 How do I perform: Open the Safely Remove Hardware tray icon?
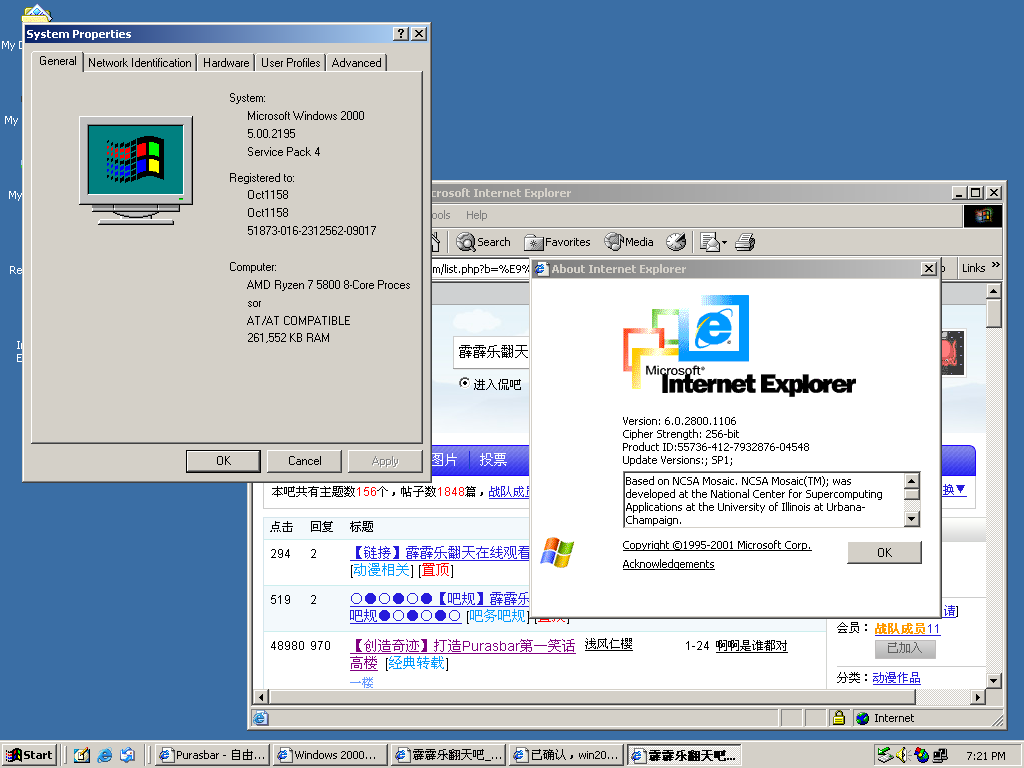(x=885, y=755)
